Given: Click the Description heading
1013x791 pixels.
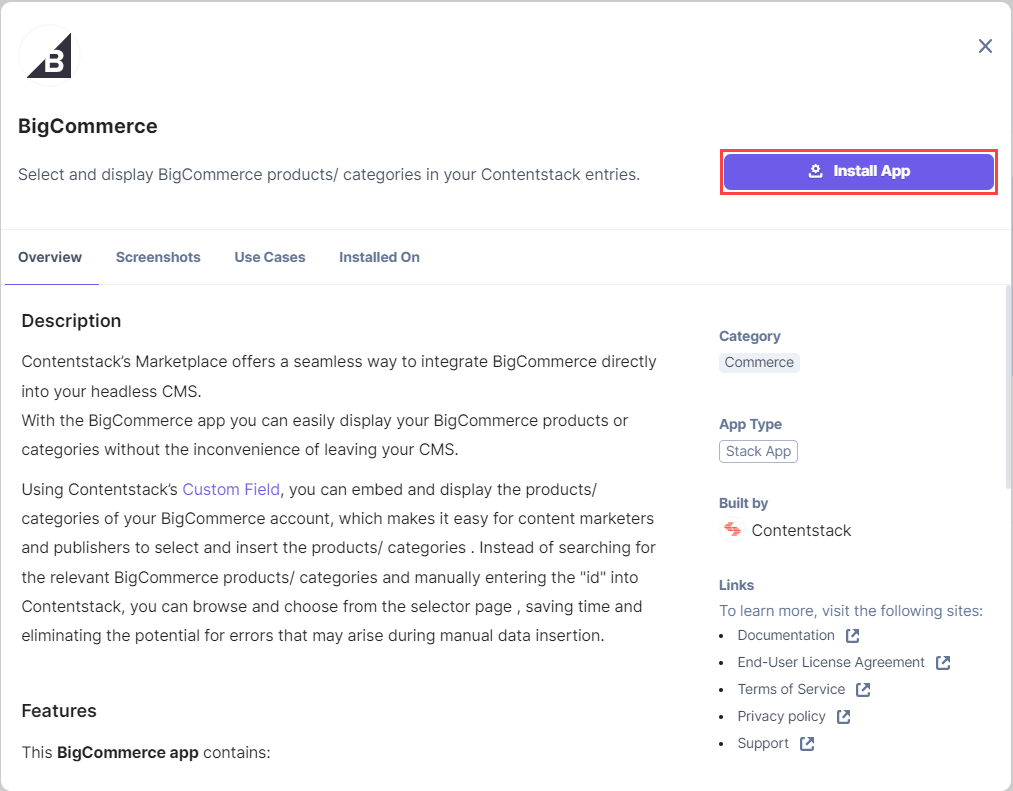Looking at the screenshot, I should click(71, 321).
